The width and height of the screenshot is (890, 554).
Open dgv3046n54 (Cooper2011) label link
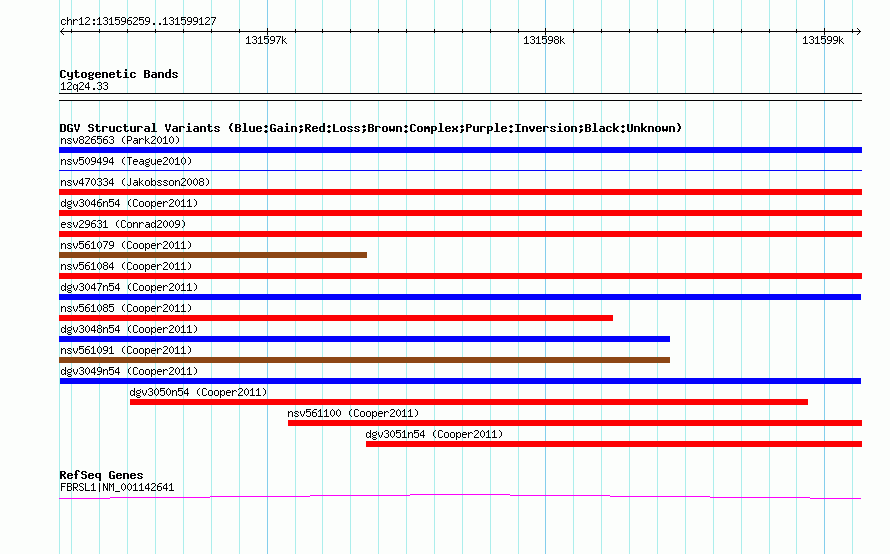pos(129,203)
